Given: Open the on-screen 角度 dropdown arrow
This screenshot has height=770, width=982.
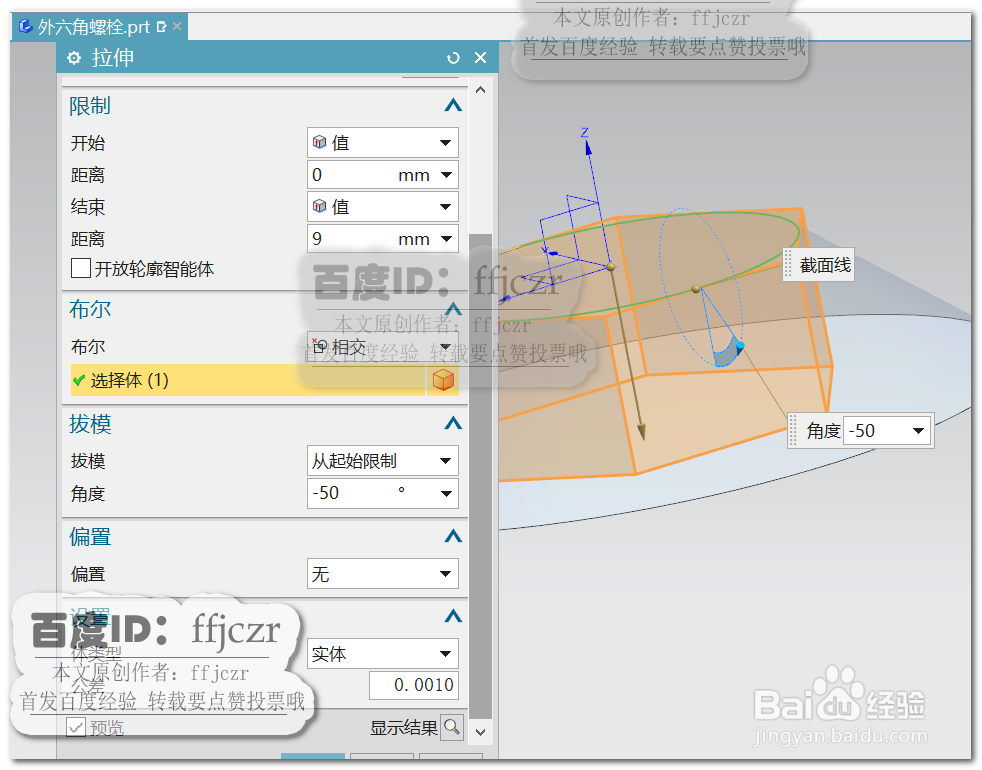Looking at the screenshot, I should (x=918, y=431).
